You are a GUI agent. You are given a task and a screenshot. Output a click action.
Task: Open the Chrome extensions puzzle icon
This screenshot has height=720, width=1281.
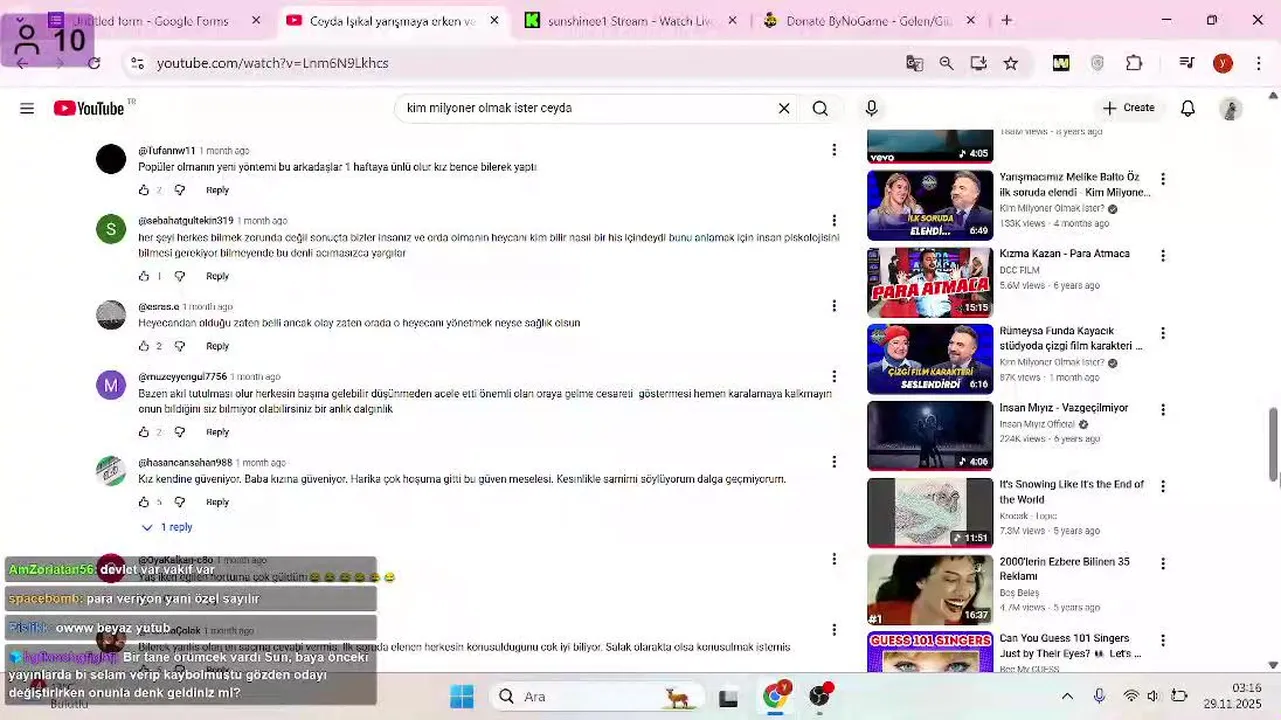tap(1134, 63)
